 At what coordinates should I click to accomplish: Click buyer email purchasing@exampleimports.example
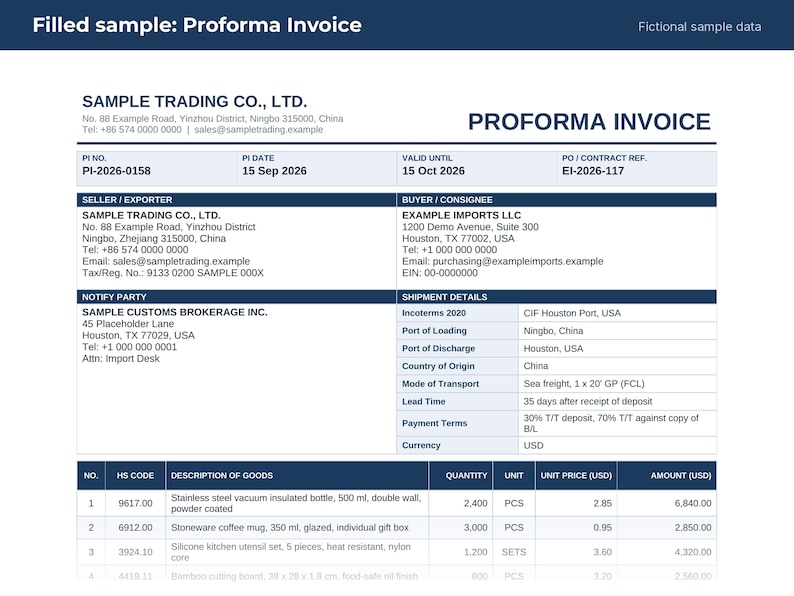tap(518, 261)
